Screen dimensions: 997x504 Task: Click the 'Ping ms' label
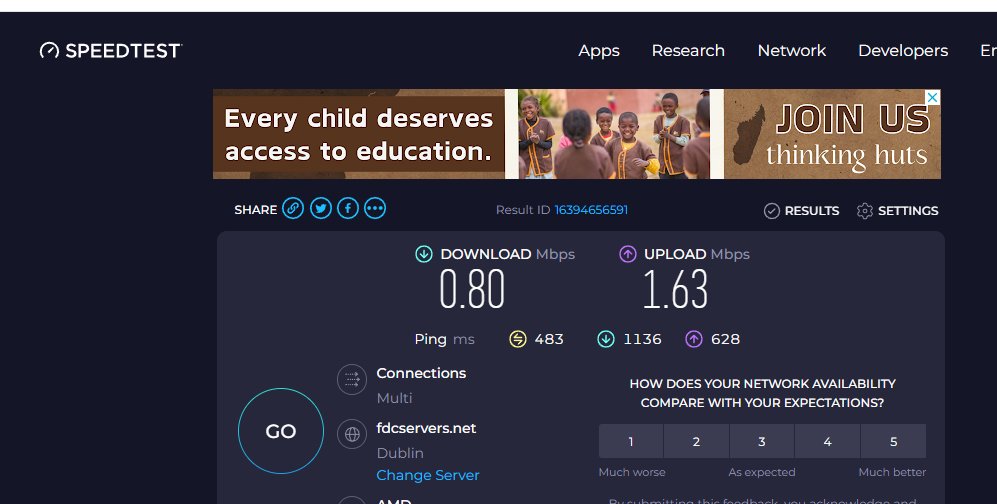(x=444, y=339)
